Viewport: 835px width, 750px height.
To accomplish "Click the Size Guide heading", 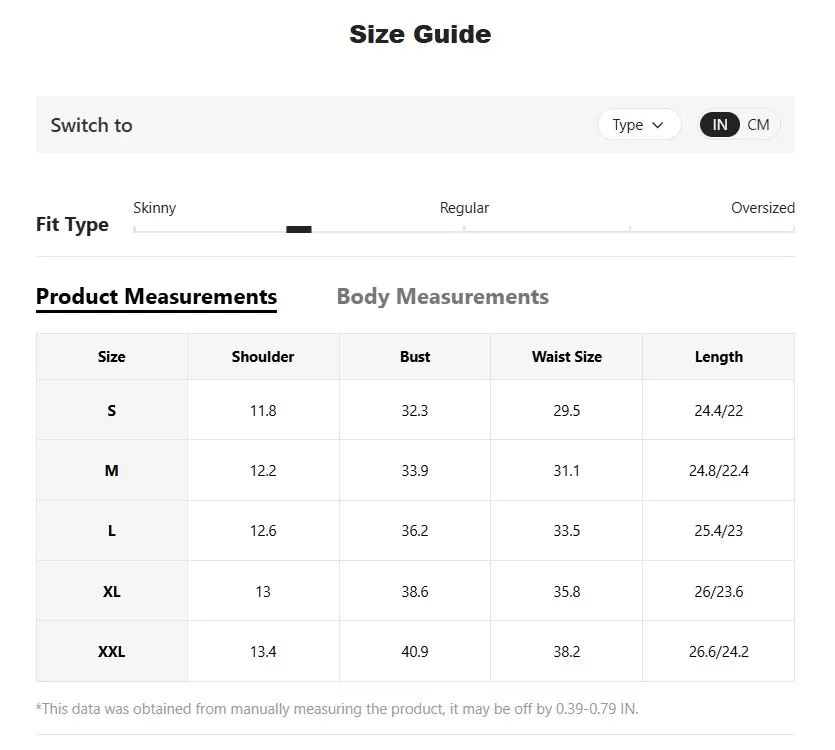I will tap(420, 34).
